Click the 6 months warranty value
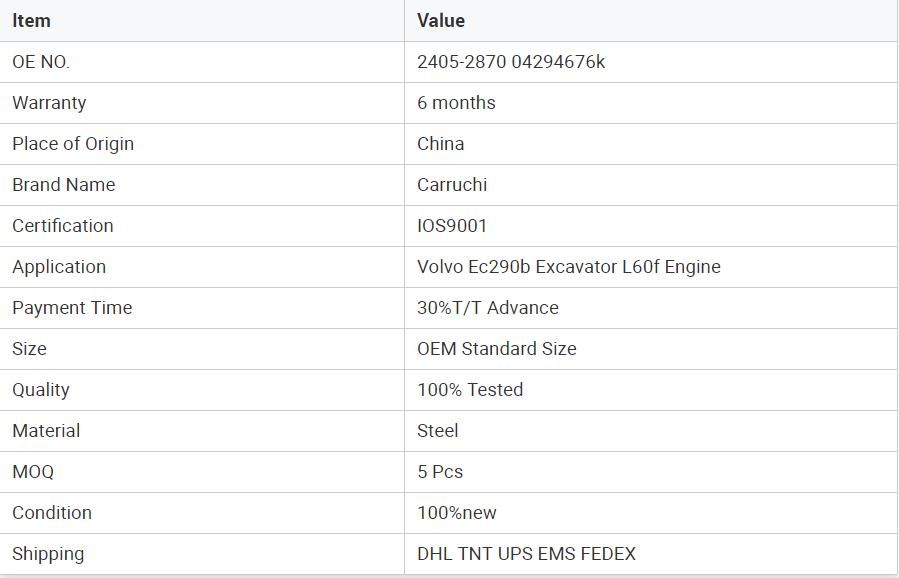The image size is (899, 578). [456, 103]
